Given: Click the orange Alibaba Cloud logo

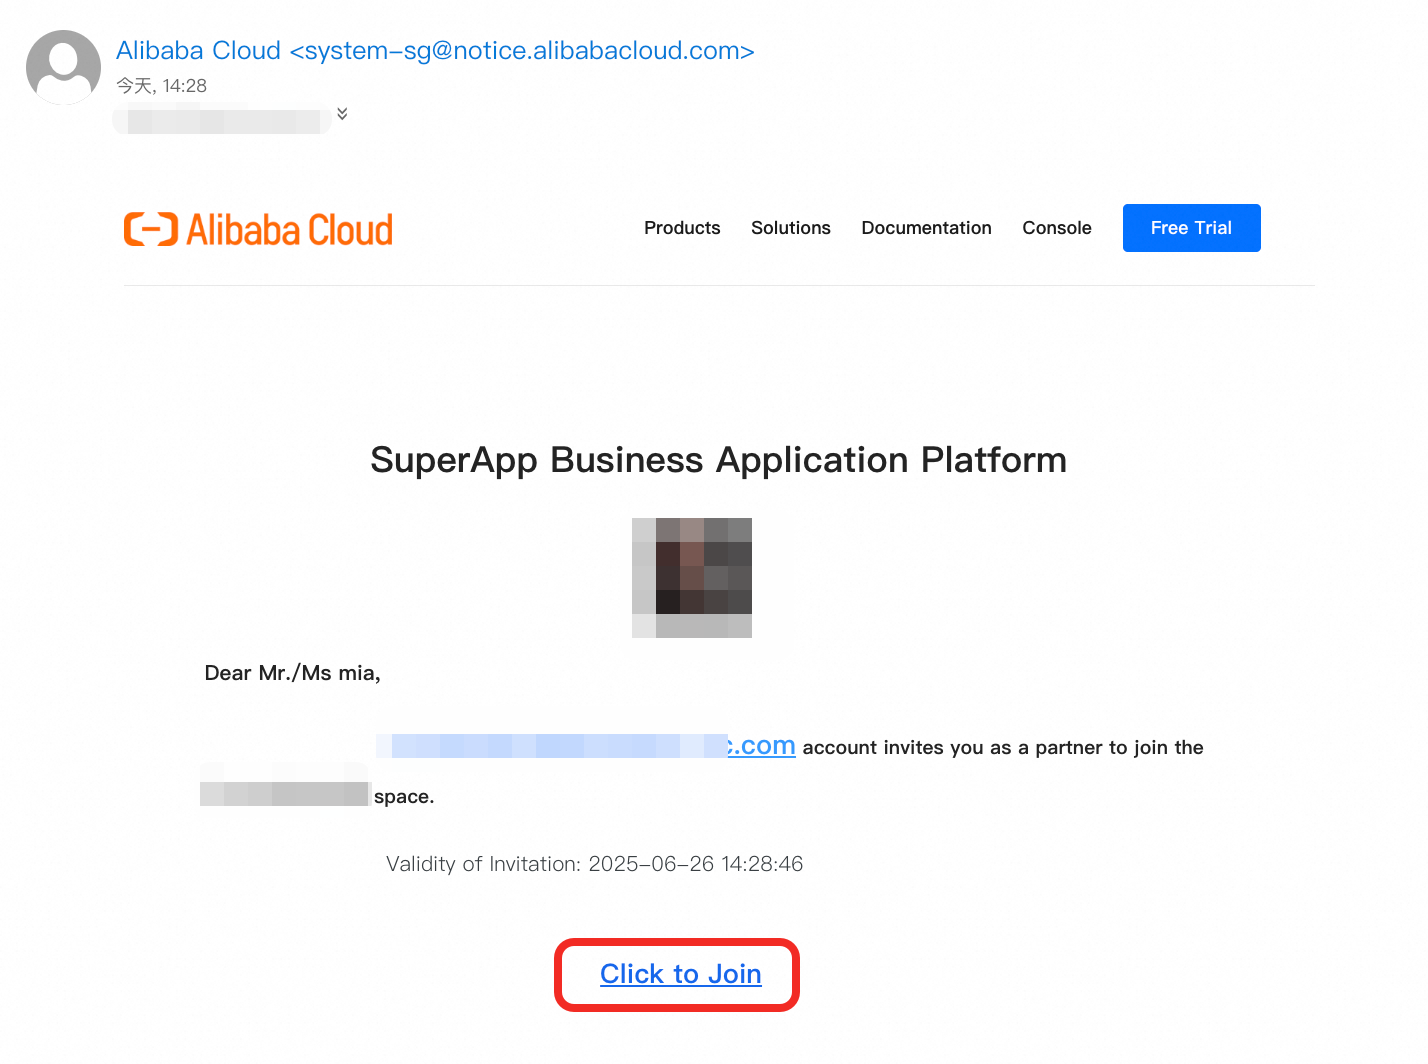Looking at the screenshot, I should click(258, 229).
